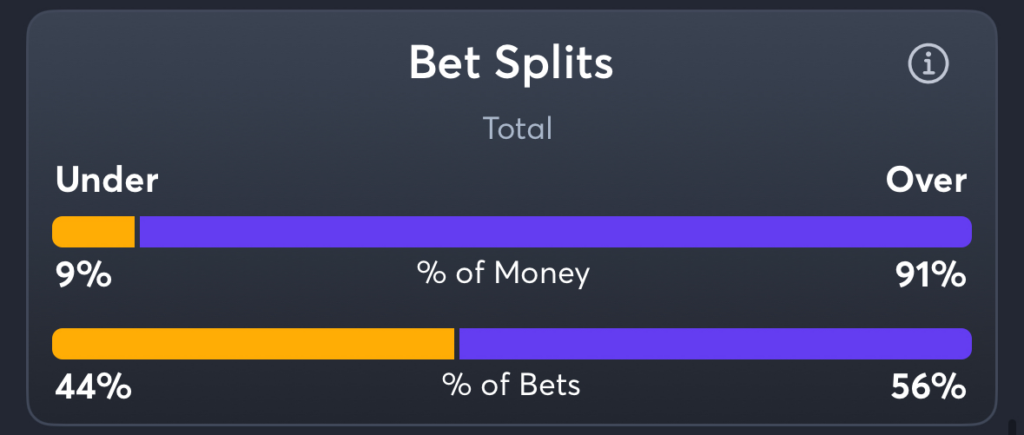
Task: Select the 9% money value
Action: point(82,274)
